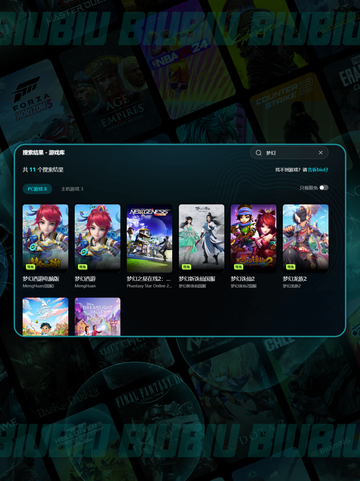The width and height of the screenshot is (360, 481).
Task: Open the armored warrior cover at row end
Action: click(305, 238)
